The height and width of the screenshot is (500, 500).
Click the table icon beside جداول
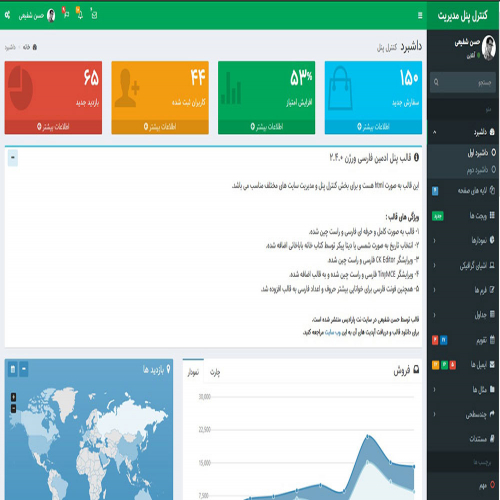click(492, 314)
